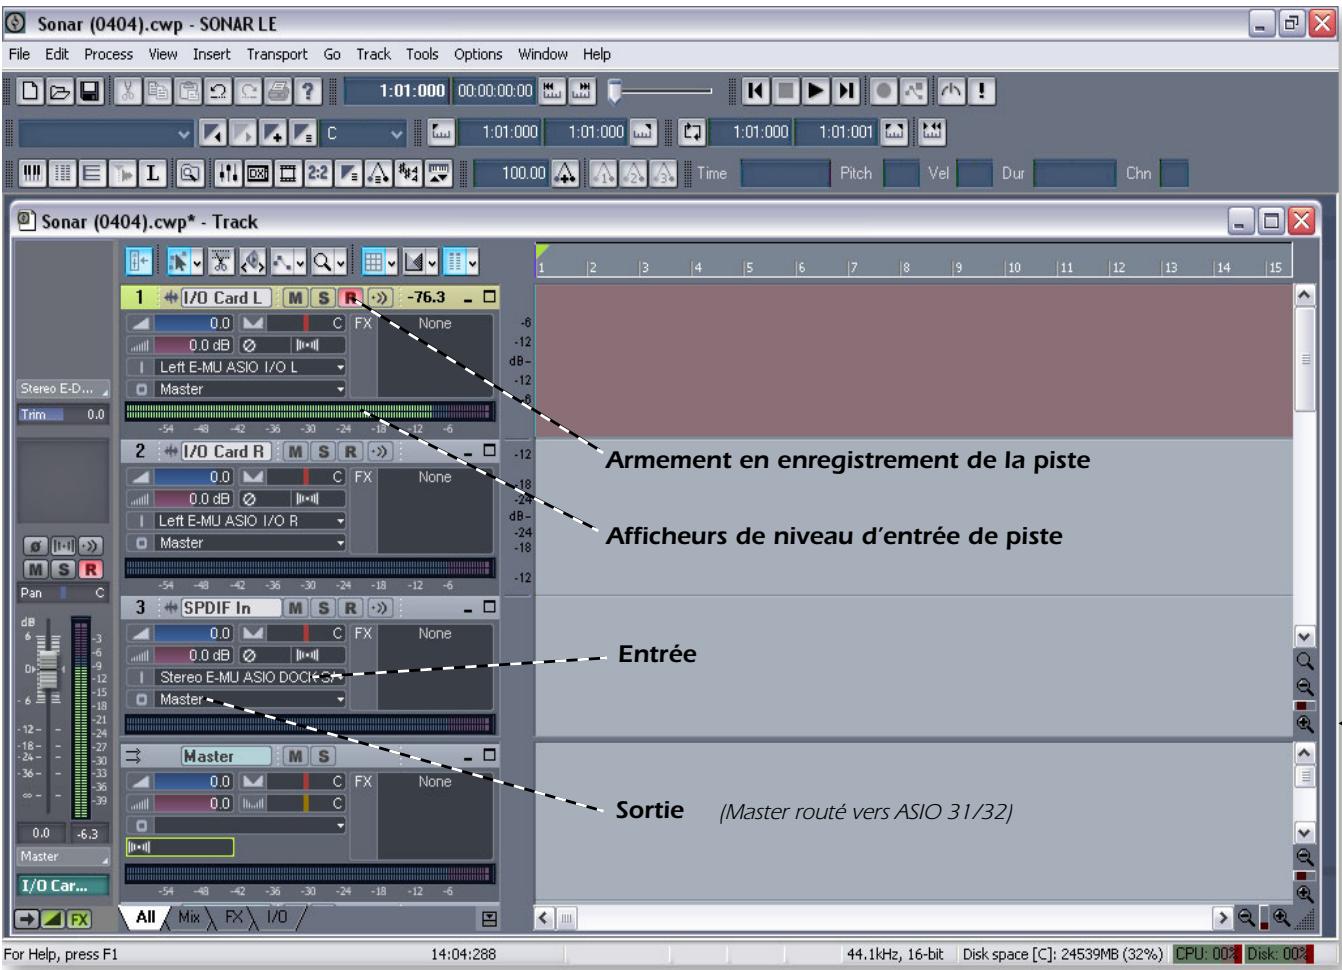Open the empty combo box left of the C dropdown
The image size is (1342, 970).
(105, 132)
